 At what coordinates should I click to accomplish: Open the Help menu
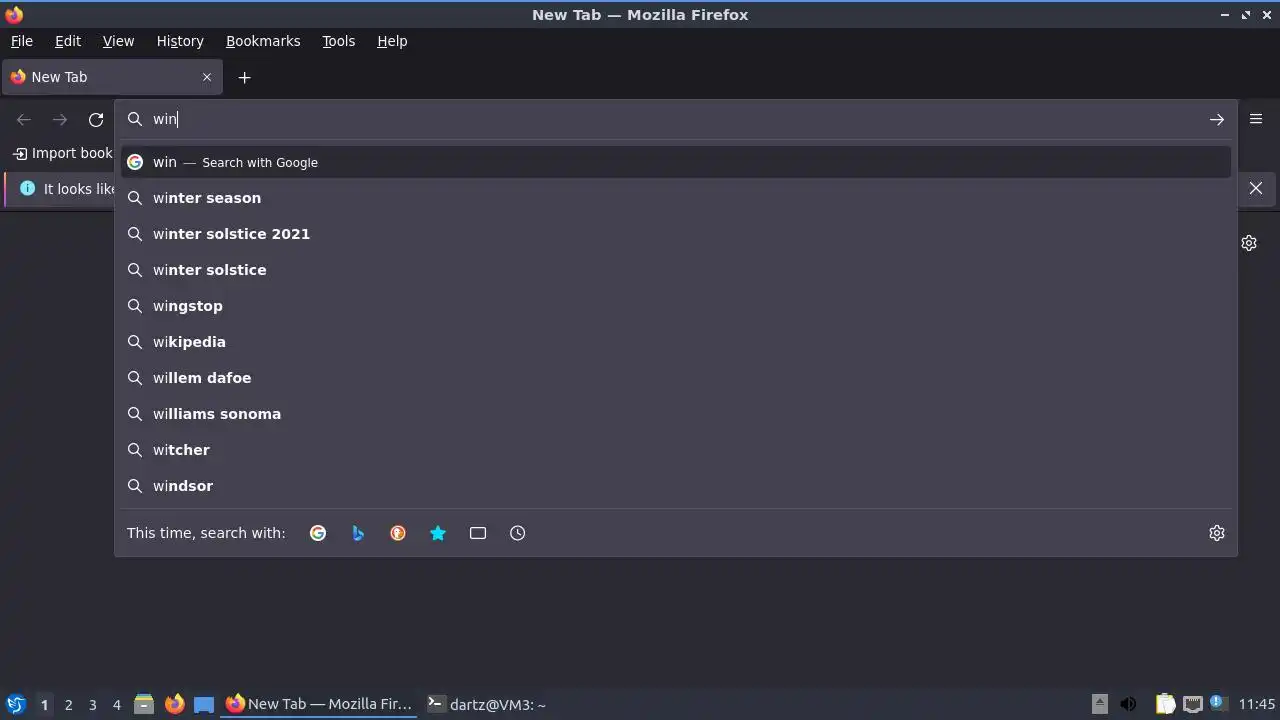coord(392,41)
